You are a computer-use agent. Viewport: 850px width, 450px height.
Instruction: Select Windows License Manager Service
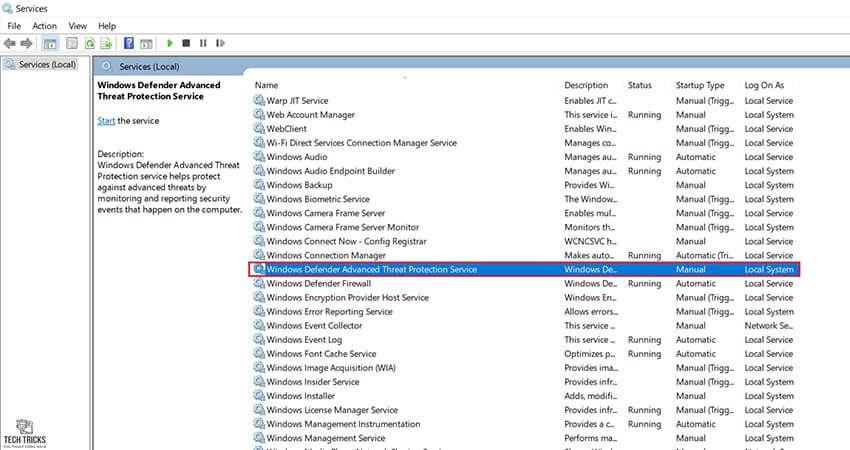[332, 410]
